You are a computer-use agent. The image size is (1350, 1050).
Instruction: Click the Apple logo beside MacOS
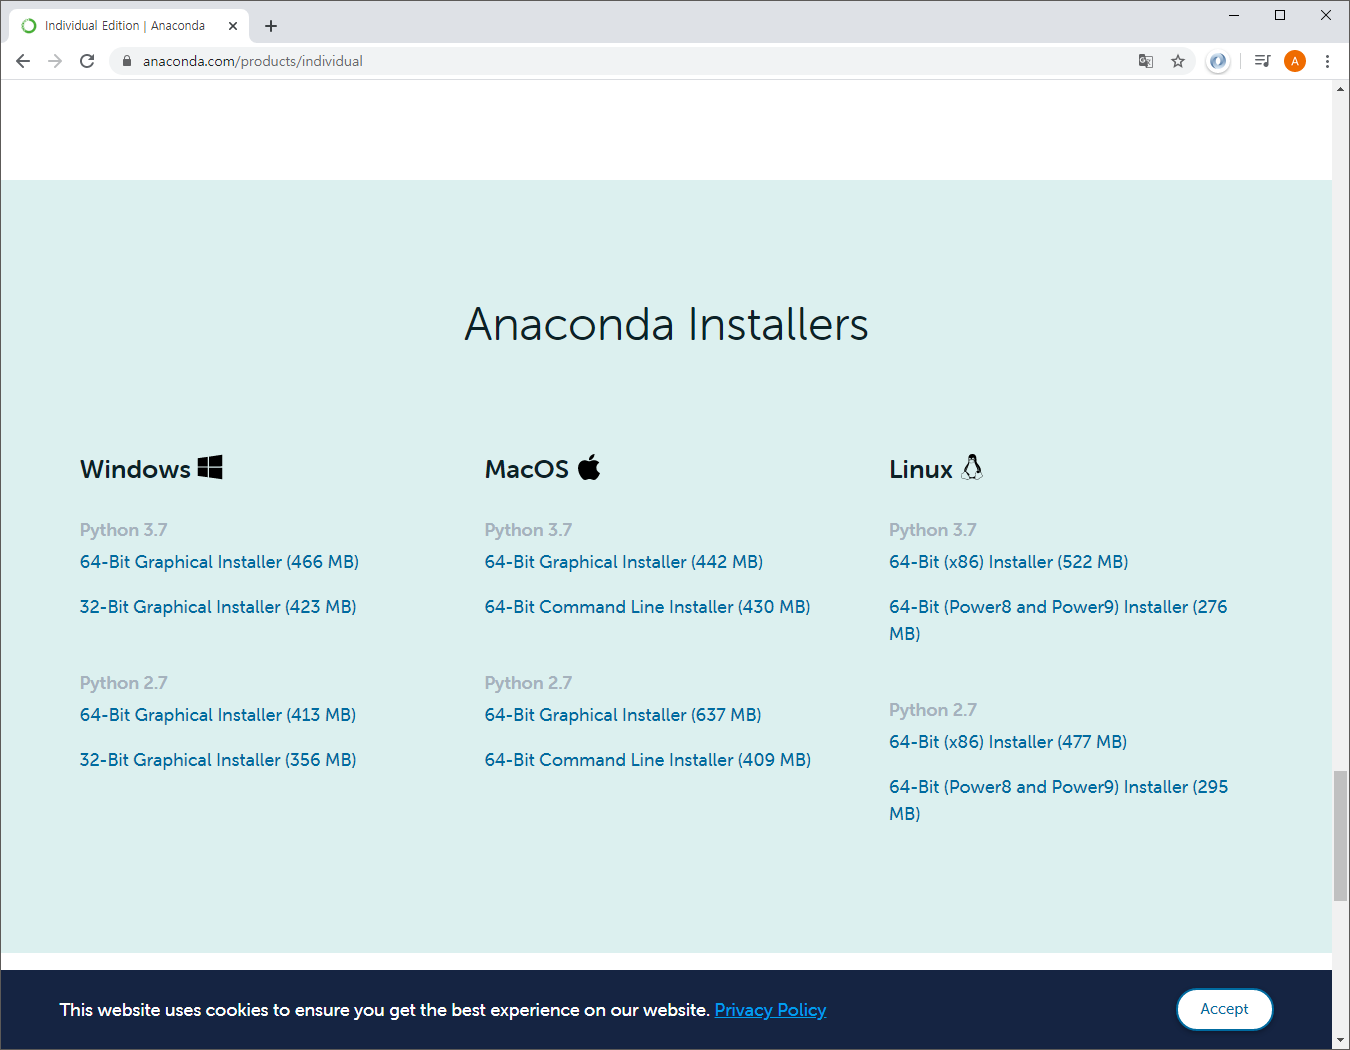[x=589, y=467]
